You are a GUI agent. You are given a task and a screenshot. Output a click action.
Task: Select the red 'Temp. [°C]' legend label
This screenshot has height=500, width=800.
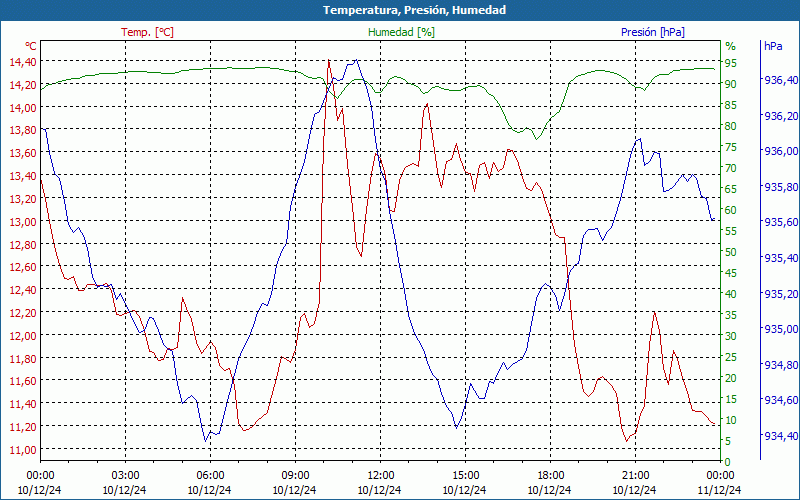click(147, 32)
